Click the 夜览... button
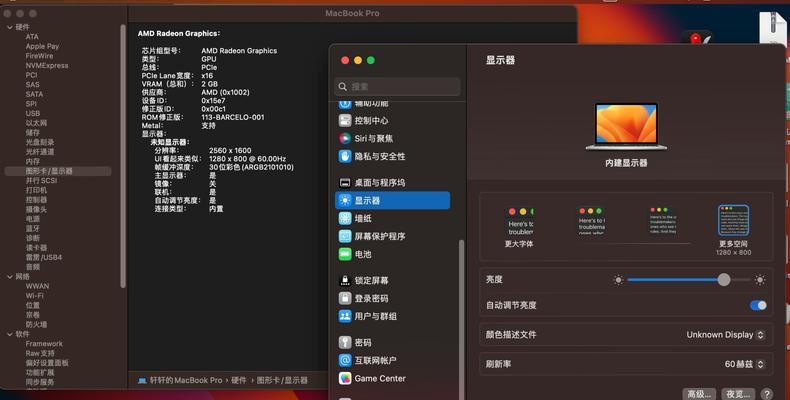The height and width of the screenshot is (400, 790). (738, 394)
